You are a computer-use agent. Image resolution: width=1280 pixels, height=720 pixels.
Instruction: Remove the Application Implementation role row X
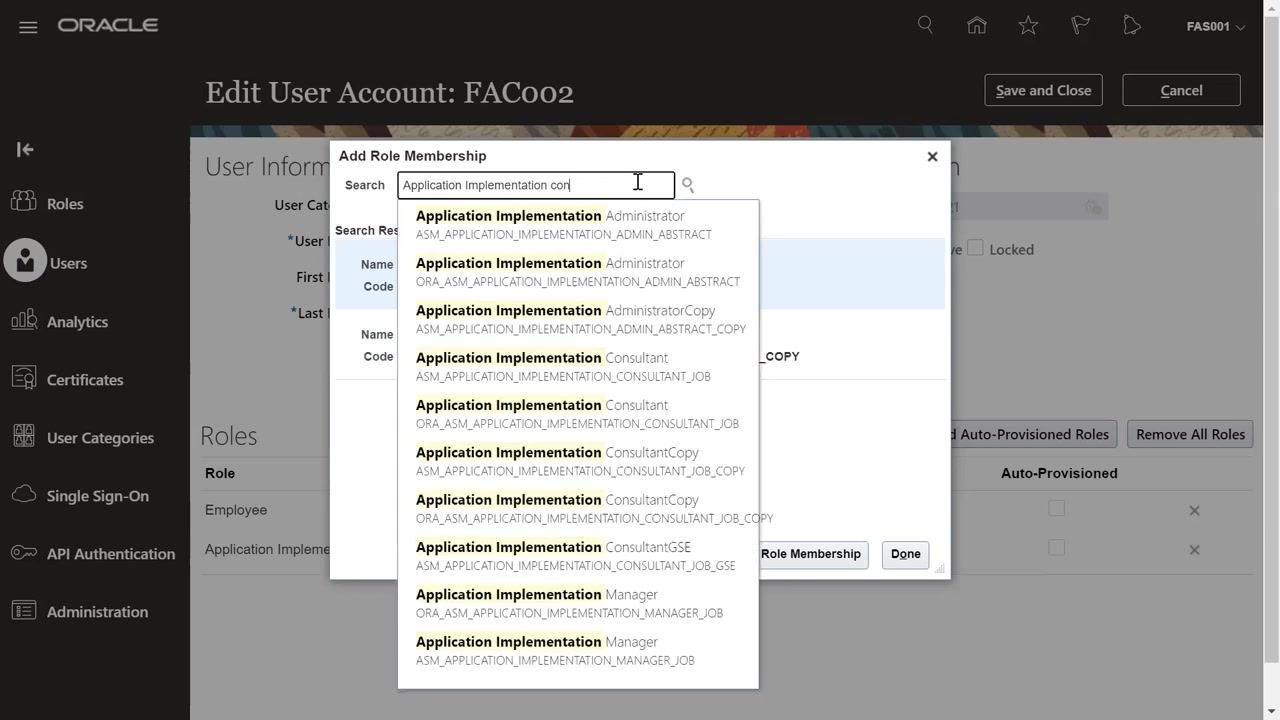pos(1194,549)
